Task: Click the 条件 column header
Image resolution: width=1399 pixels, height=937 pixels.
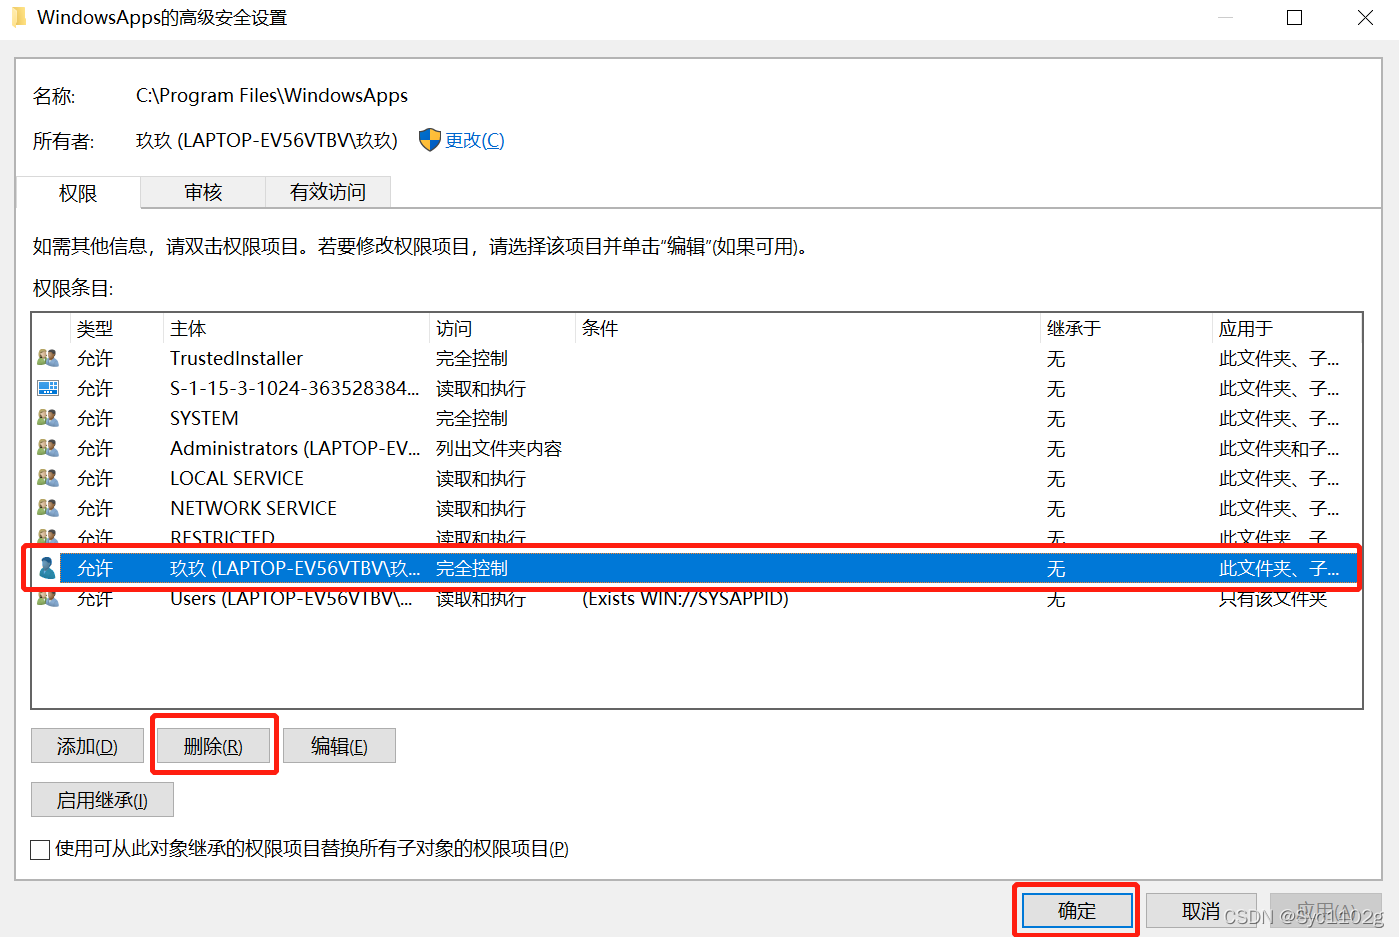Action: click(x=808, y=328)
